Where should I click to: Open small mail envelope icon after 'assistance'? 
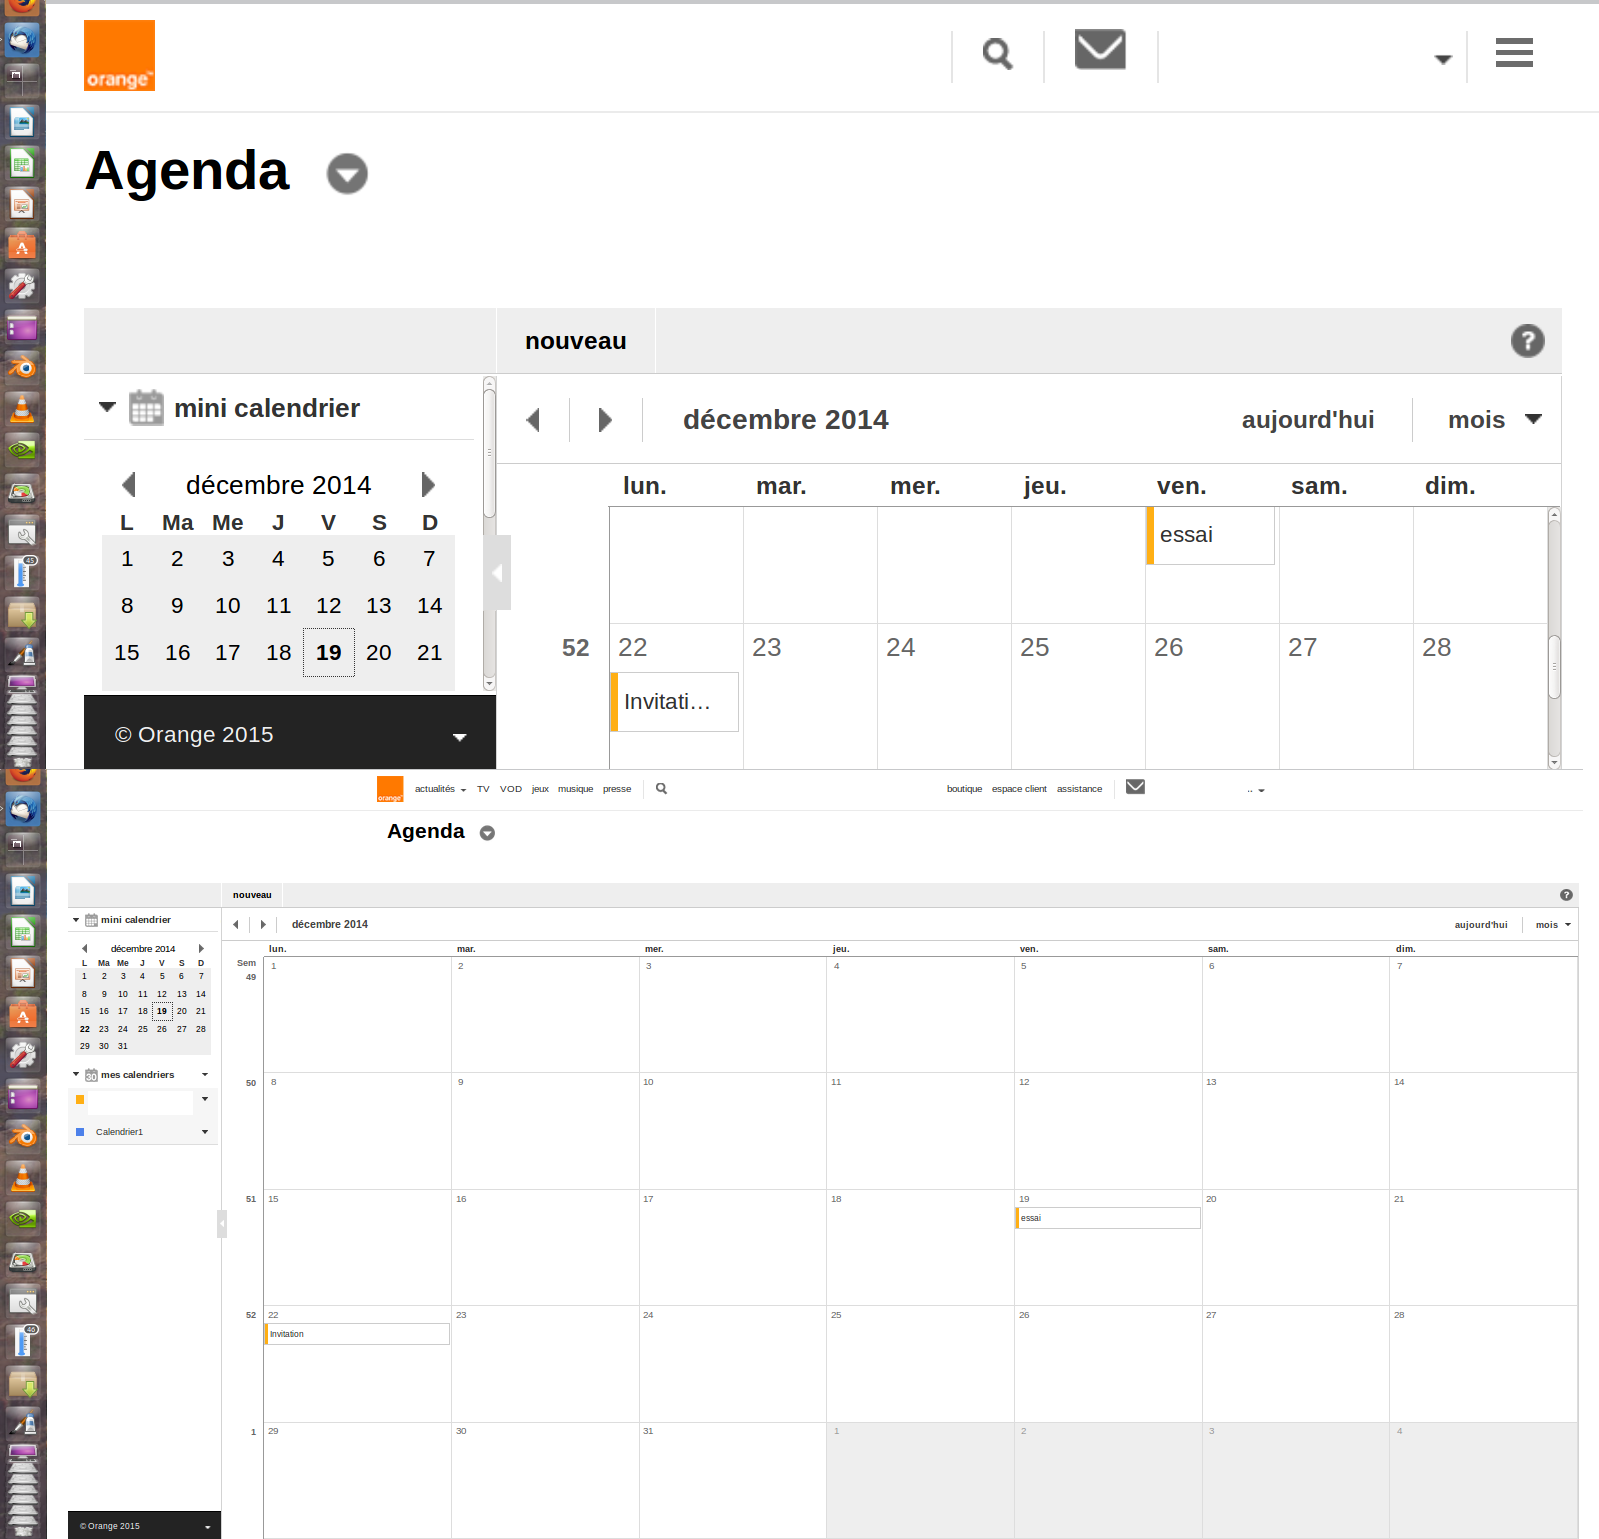[x=1135, y=787]
